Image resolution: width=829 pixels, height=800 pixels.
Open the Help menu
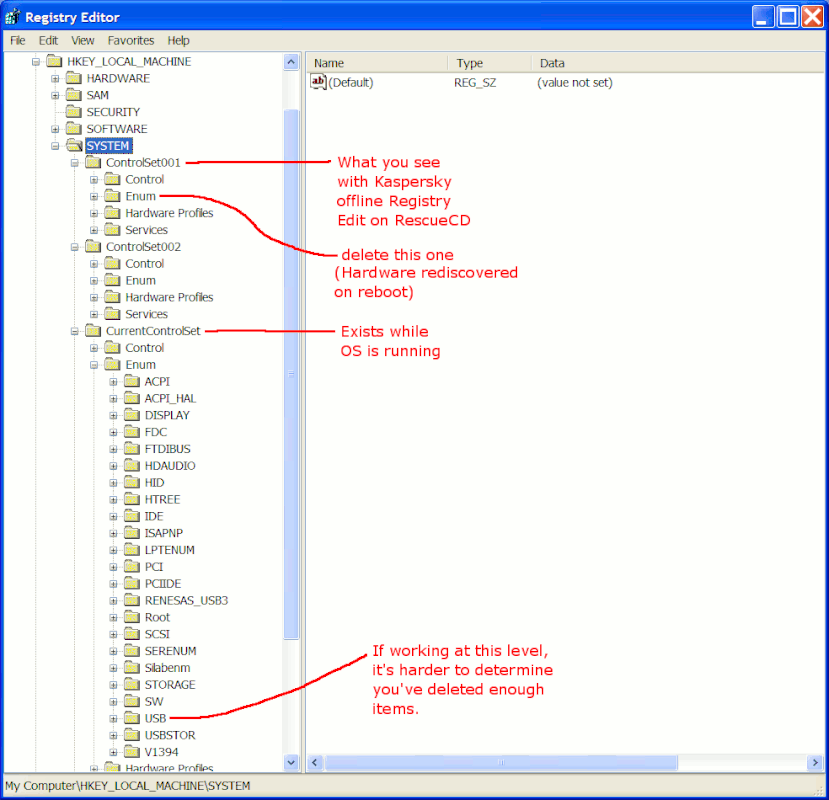[x=178, y=41]
